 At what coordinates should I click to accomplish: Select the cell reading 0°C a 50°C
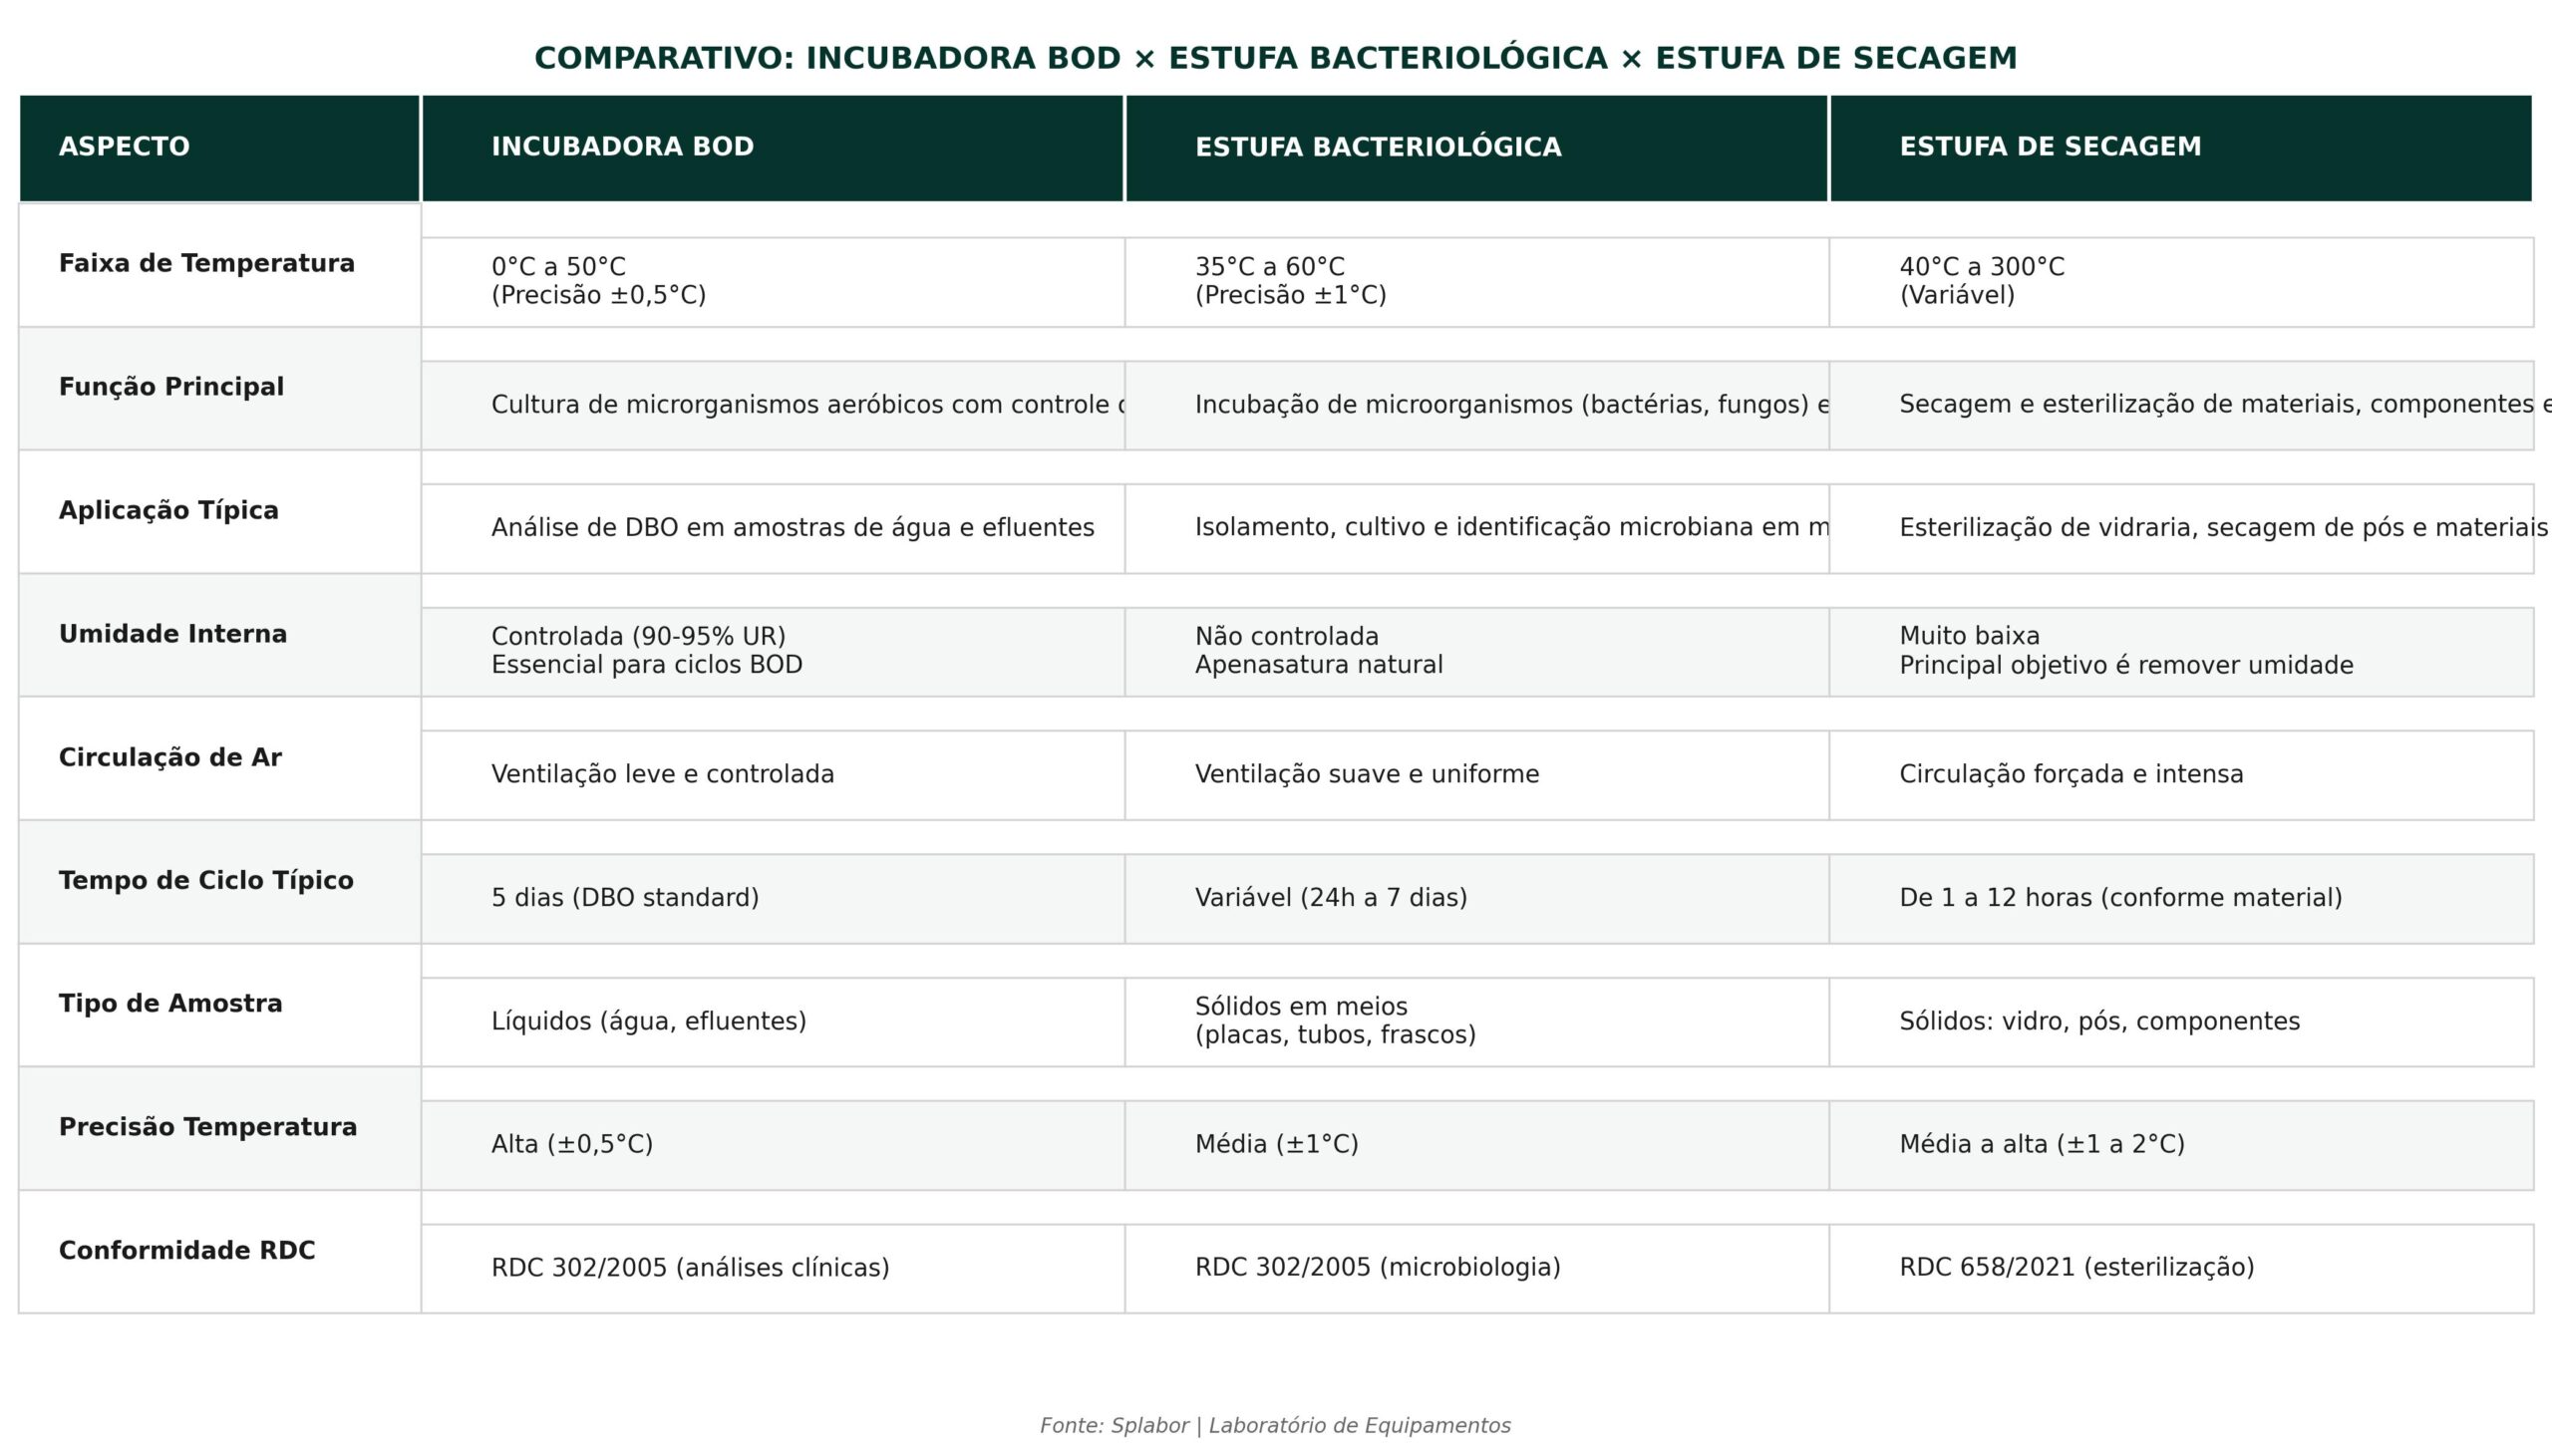point(773,282)
